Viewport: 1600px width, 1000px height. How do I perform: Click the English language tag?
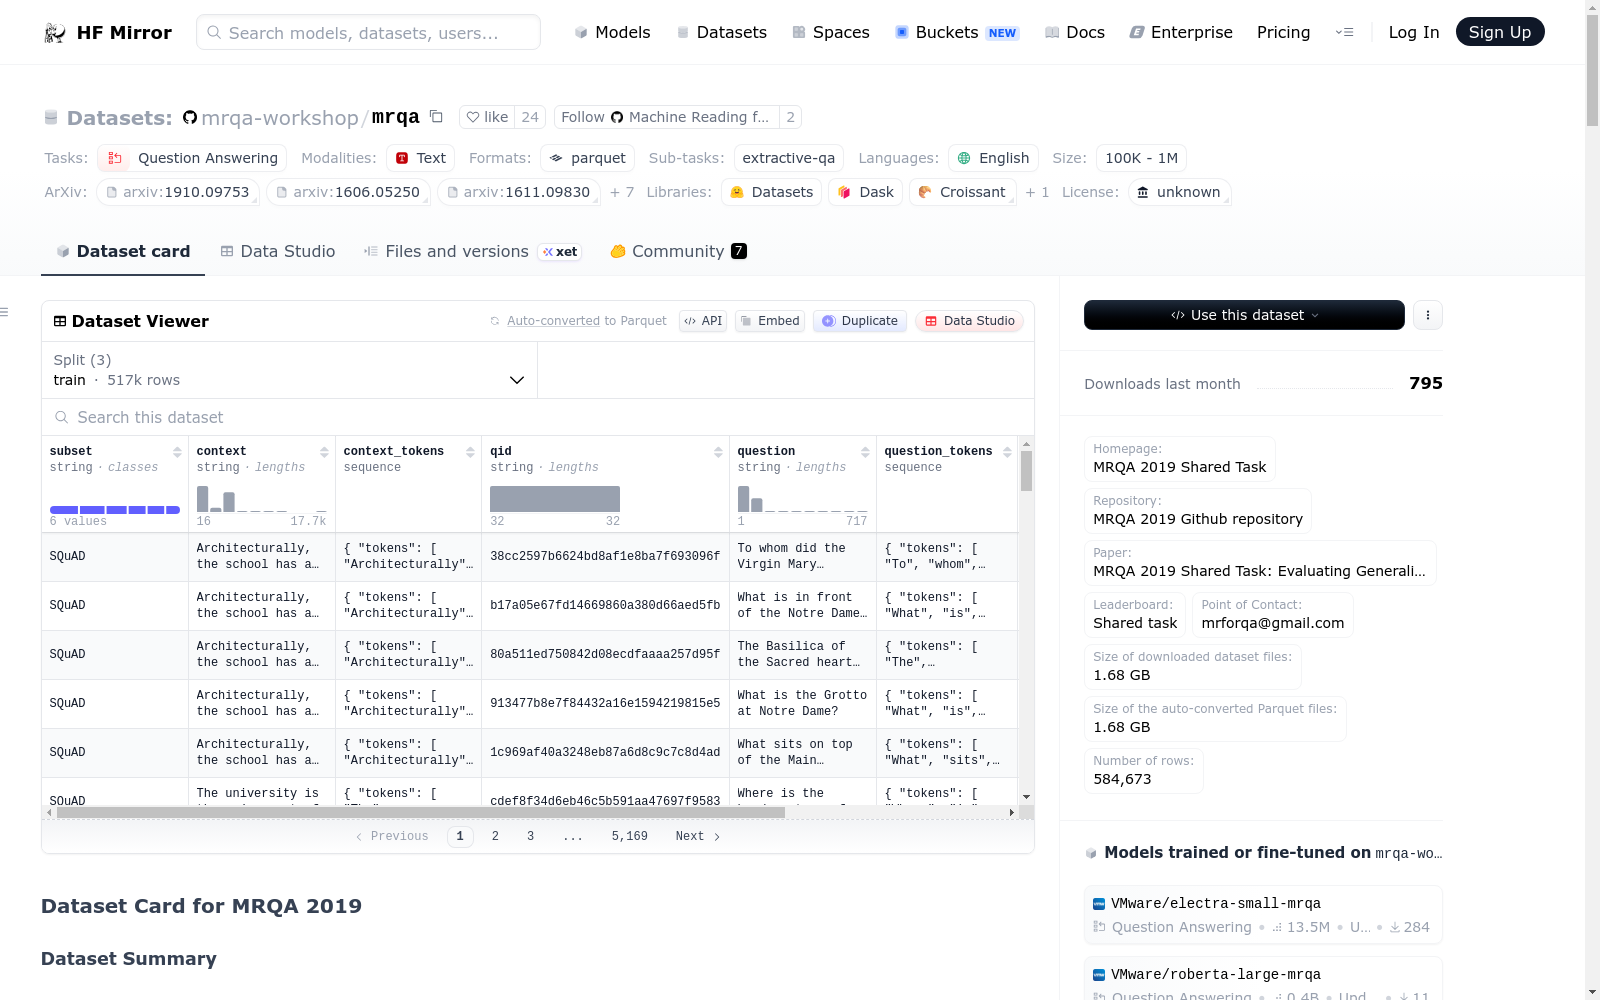click(994, 158)
